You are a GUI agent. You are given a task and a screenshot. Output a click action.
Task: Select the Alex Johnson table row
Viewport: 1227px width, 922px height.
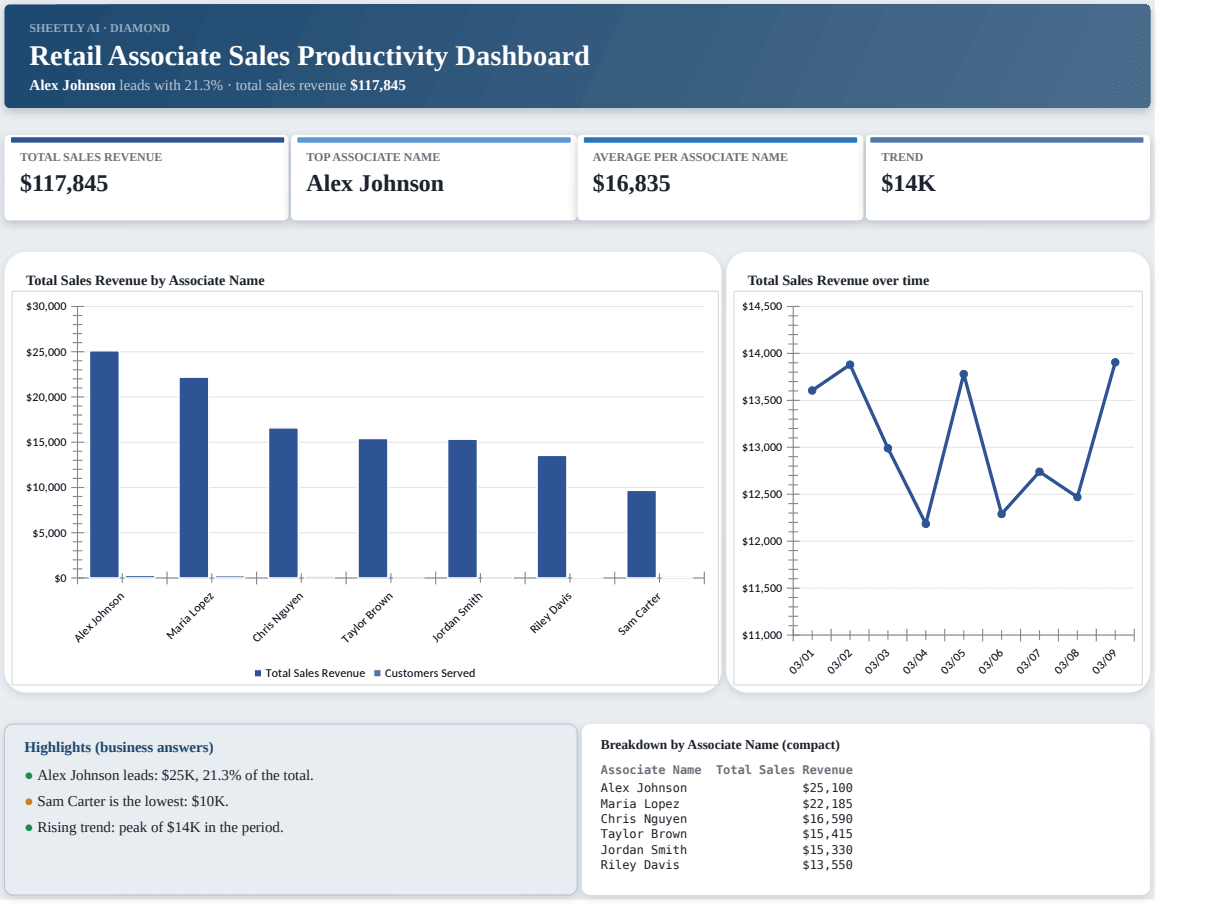[x=726, y=788]
